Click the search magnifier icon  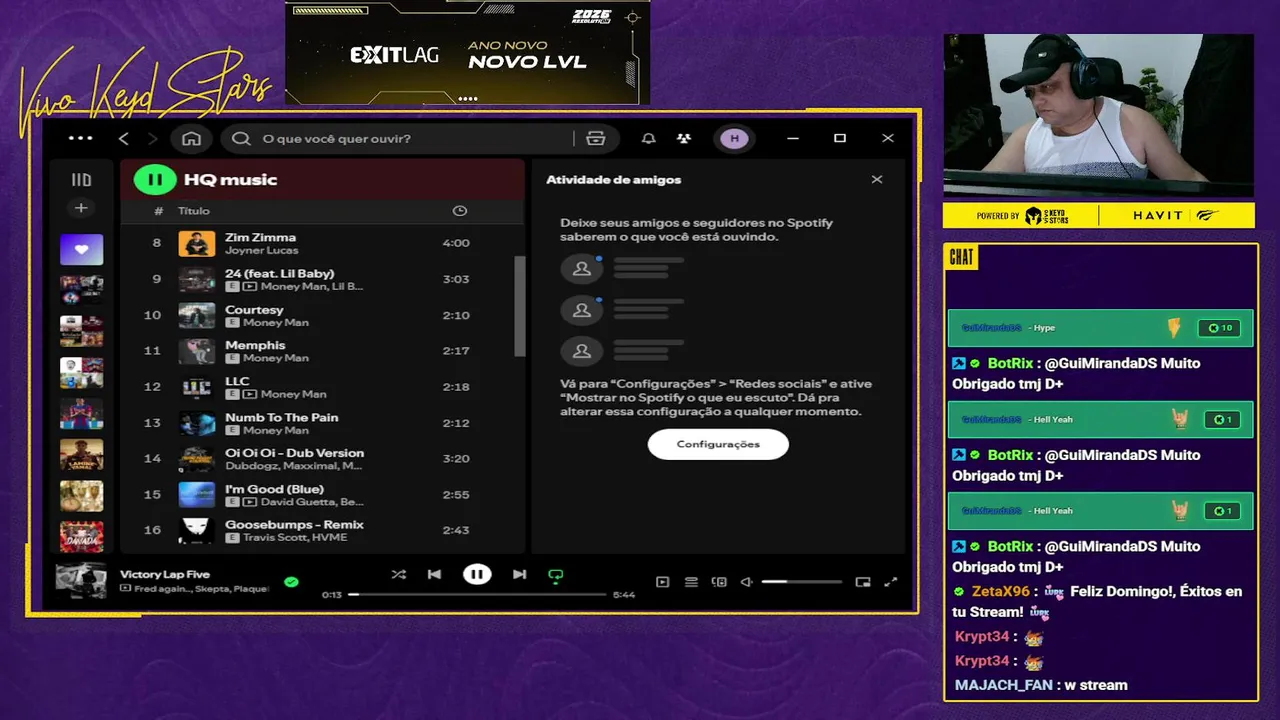tap(241, 138)
